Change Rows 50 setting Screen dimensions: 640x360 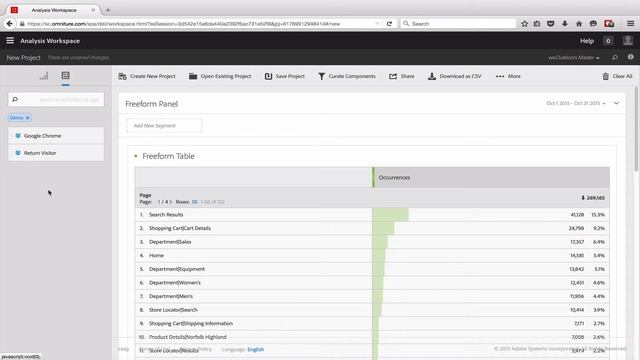tap(195, 202)
